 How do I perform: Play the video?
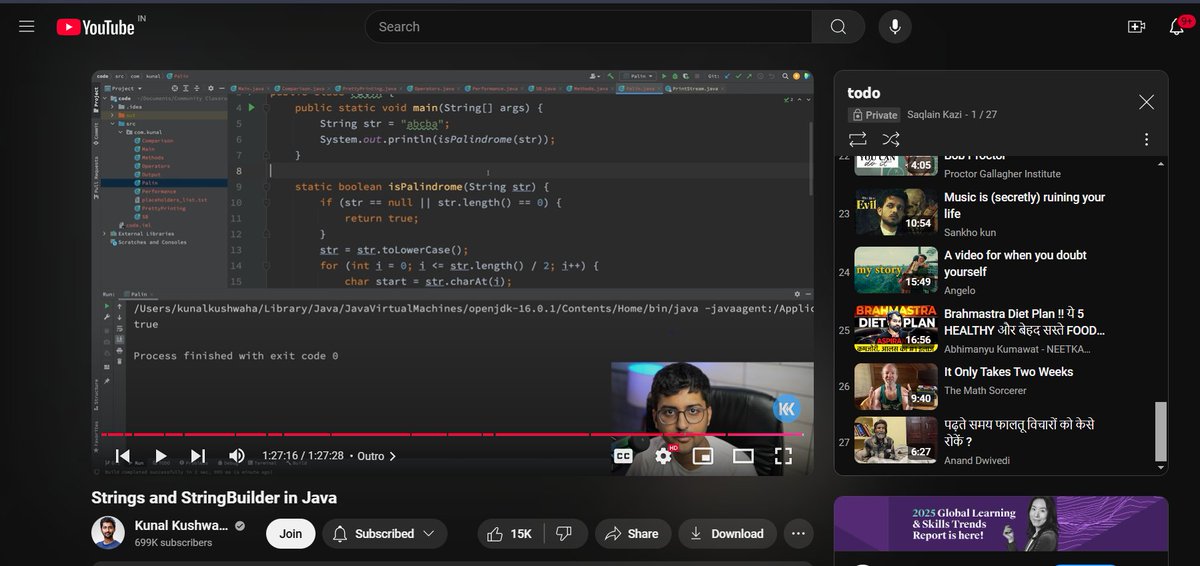tap(160, 456)
